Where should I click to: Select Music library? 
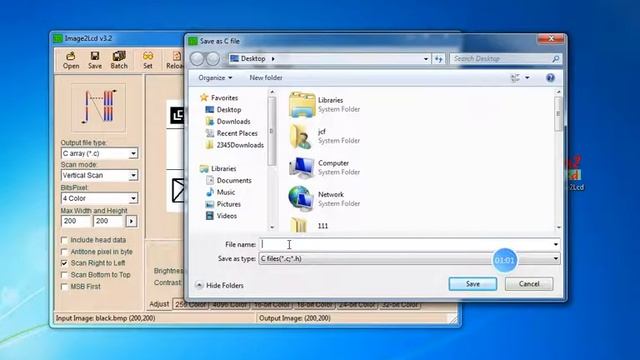click(x=226, y=192)
